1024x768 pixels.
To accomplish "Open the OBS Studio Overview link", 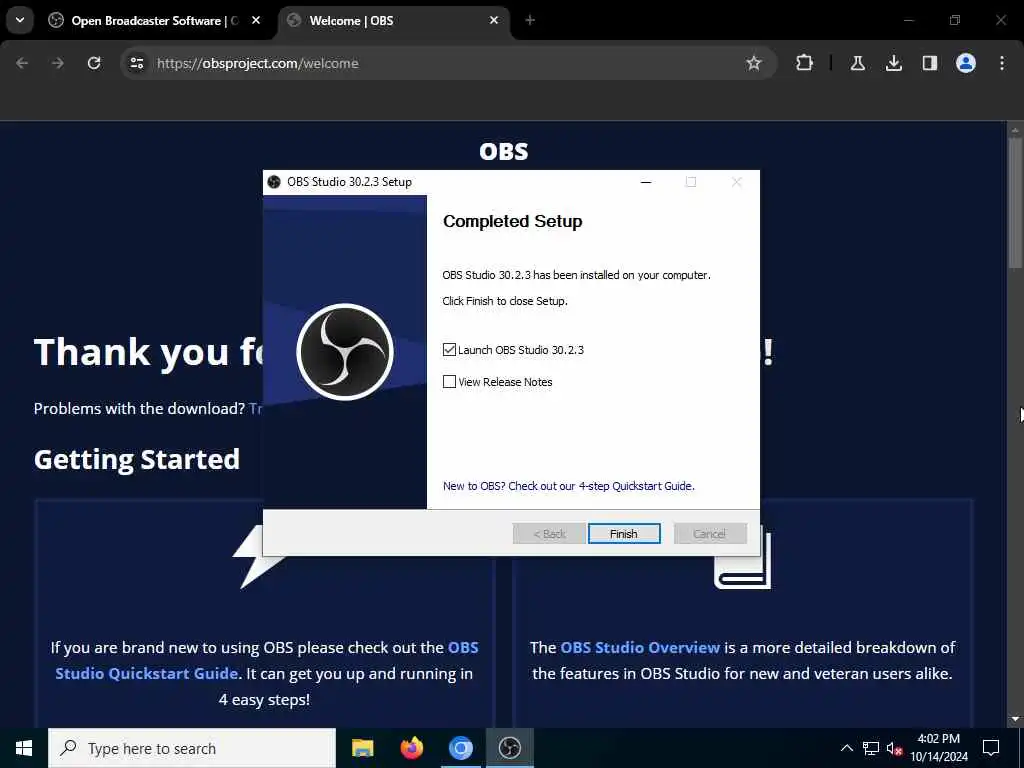I will pyautogui.click(x=640, y=648).
